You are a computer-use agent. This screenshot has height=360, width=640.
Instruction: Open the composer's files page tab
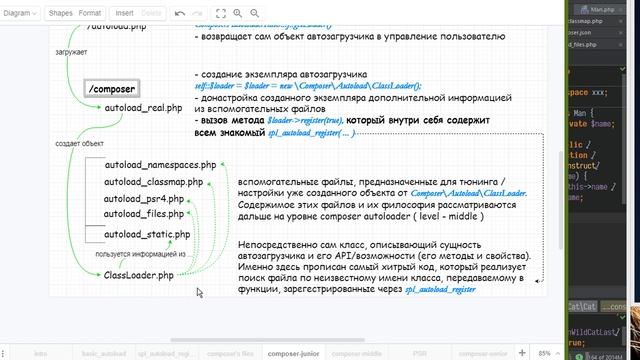click(230, 353)
